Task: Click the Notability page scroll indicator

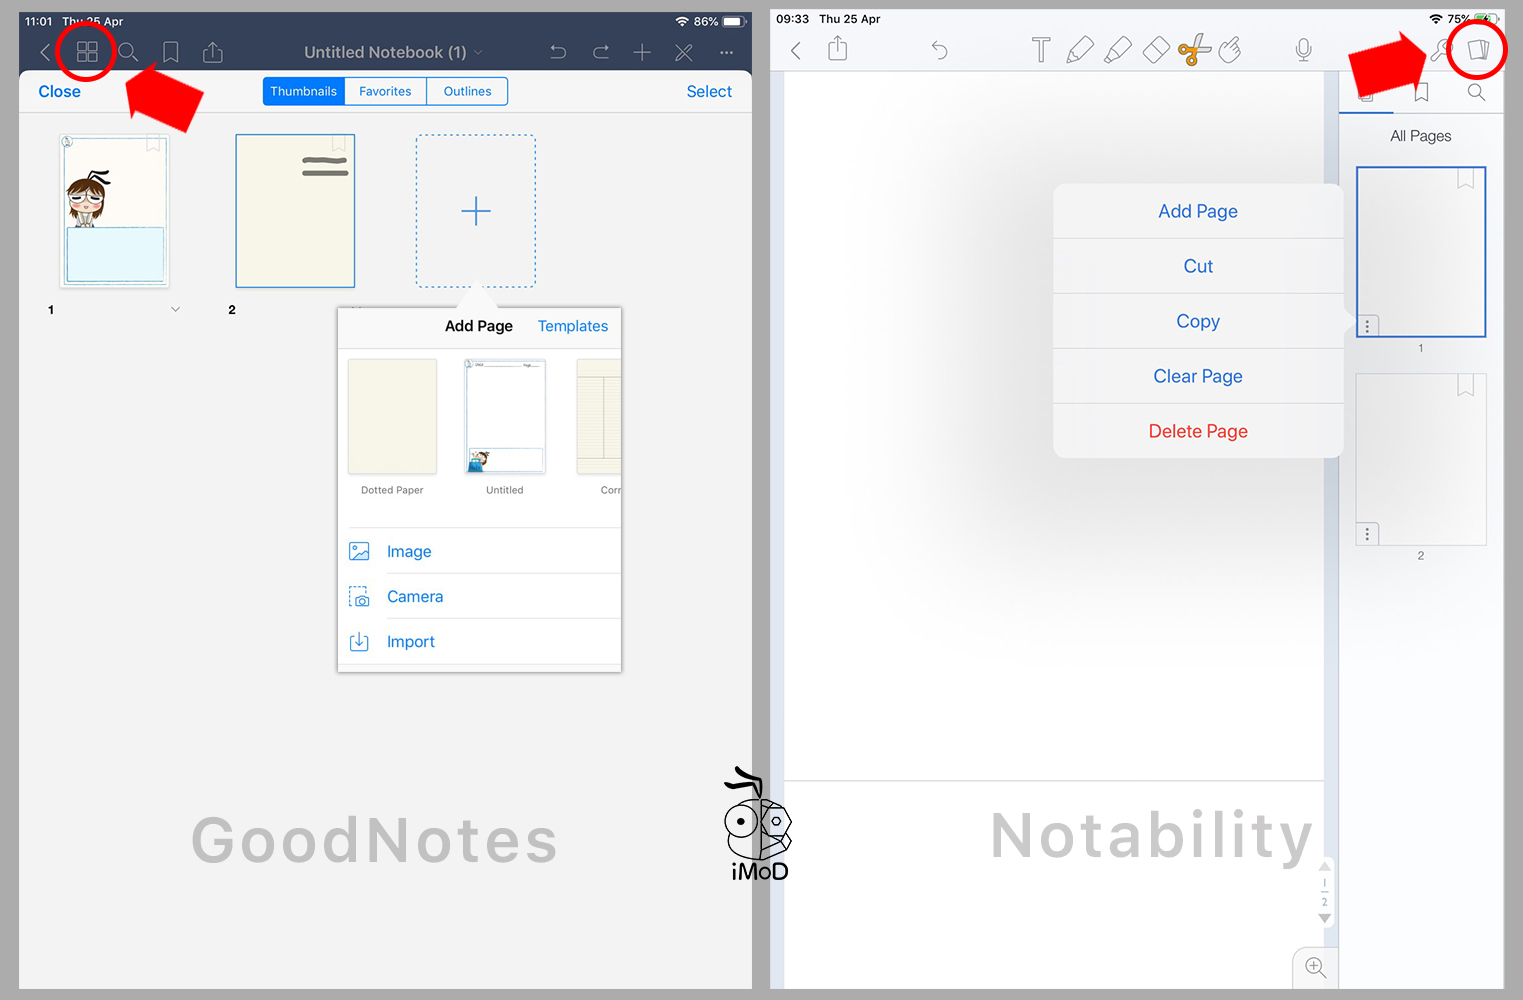Action: (x=1324, y=892)
